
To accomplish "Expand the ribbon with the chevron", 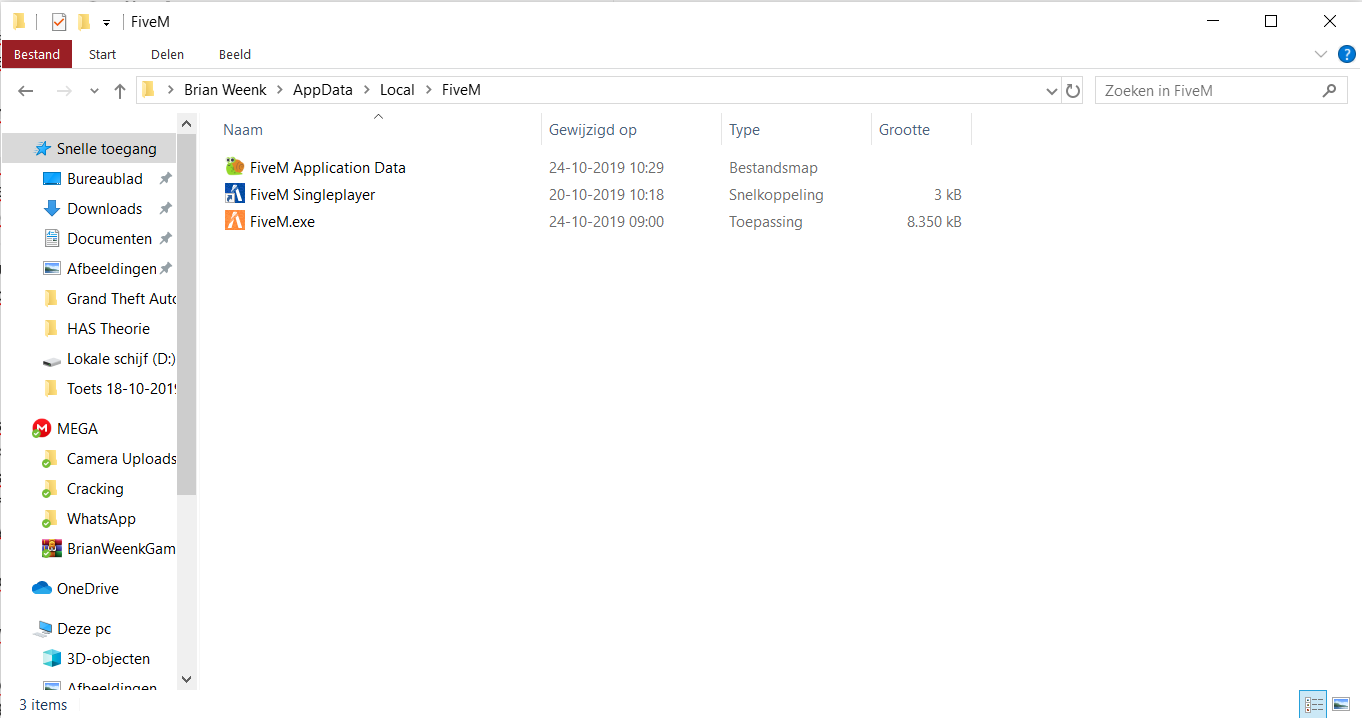I will pyautogui.click(x=1320, y=54).
